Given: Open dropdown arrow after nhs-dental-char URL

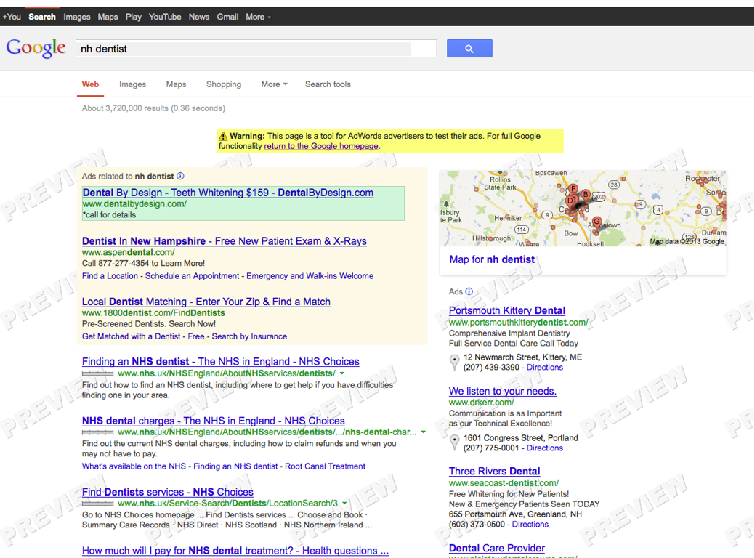Looking at the screenshot, I should 423,432.
